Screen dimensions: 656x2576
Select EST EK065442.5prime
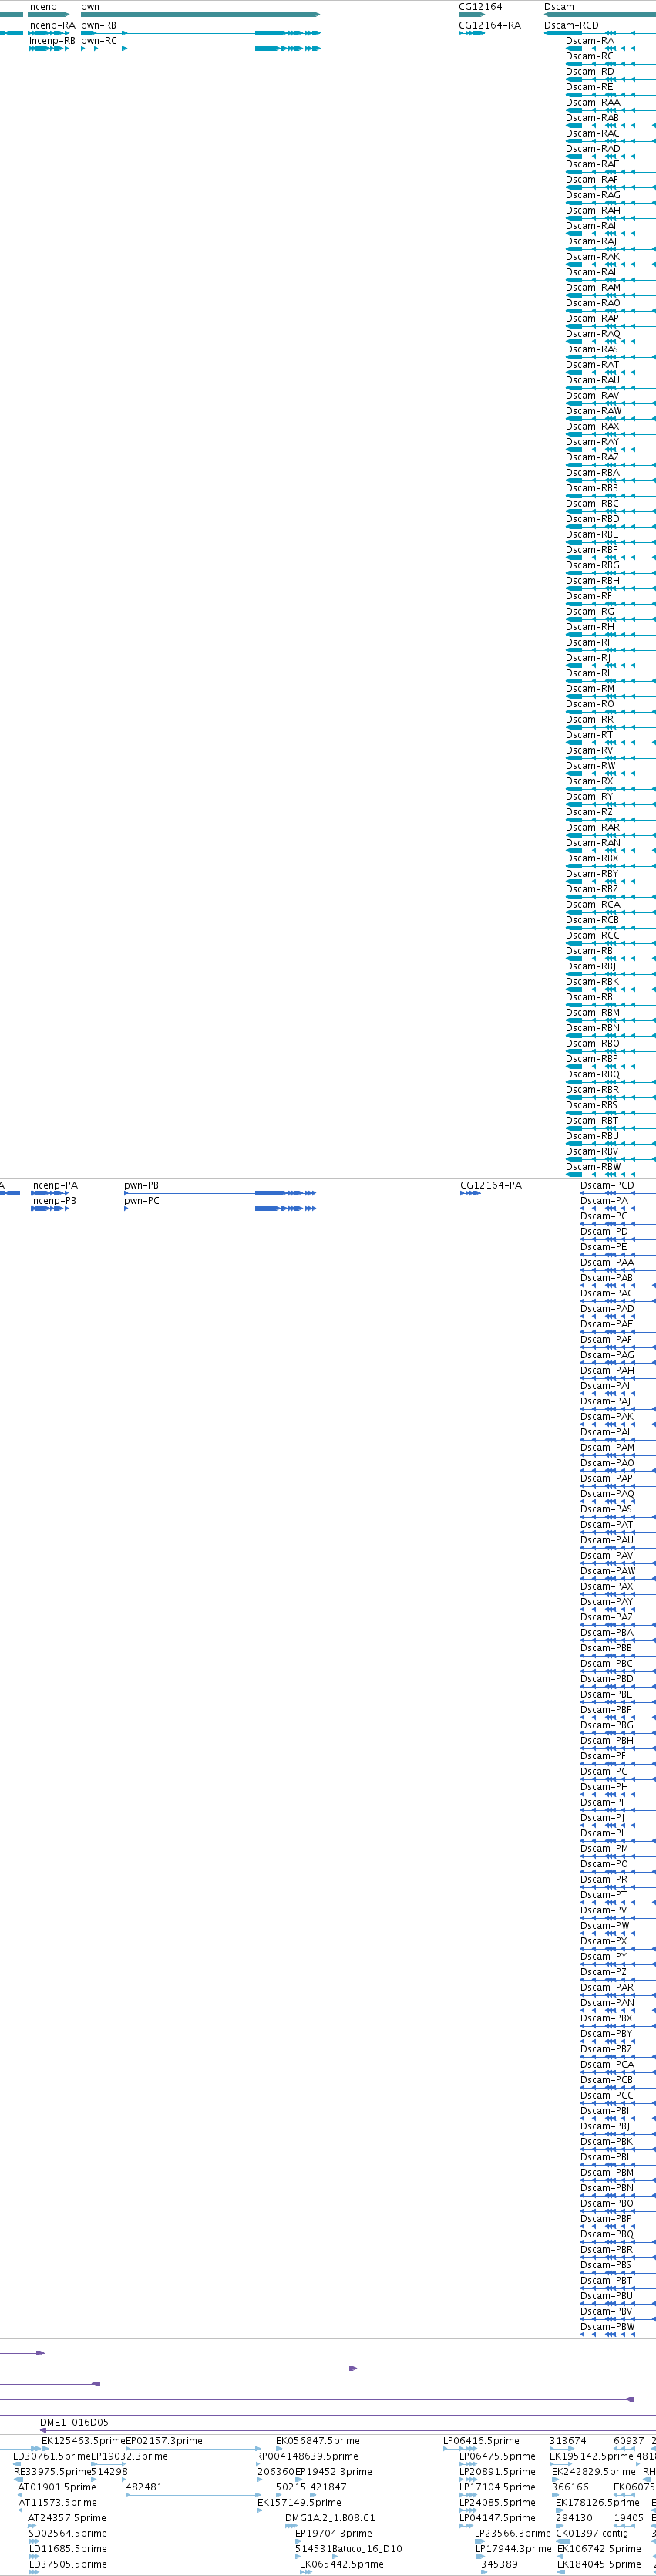(x=342, y=2564)
